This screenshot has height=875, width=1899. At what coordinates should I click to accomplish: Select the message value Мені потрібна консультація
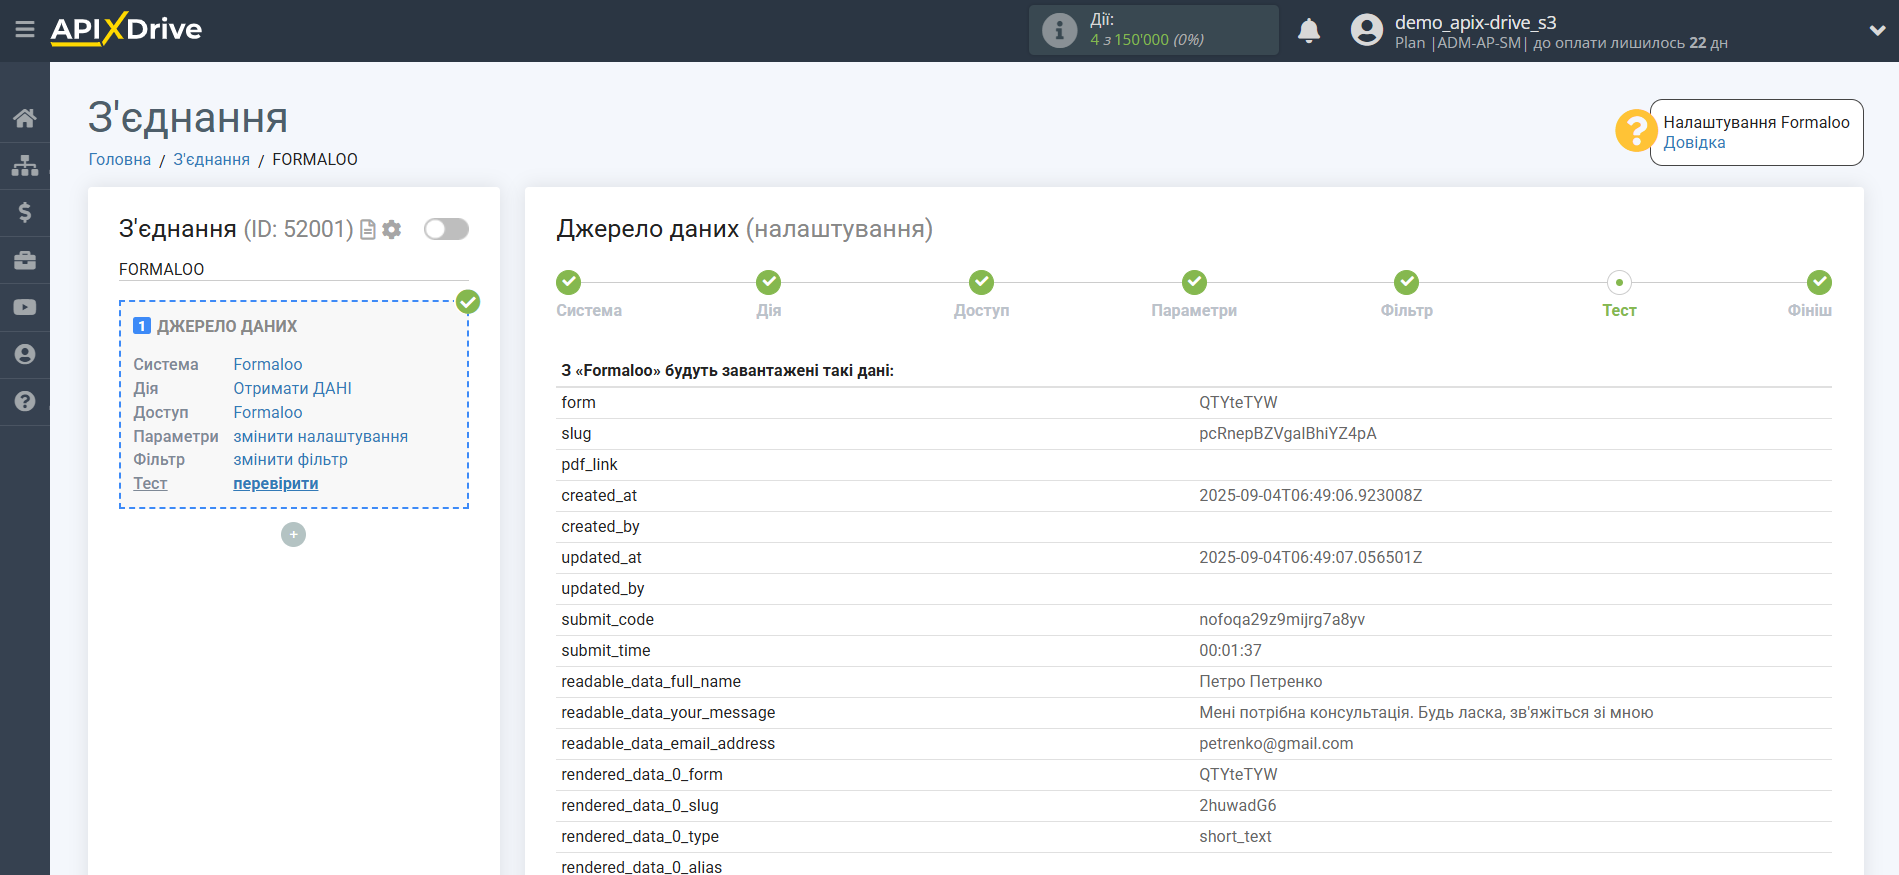(1426, 712)
